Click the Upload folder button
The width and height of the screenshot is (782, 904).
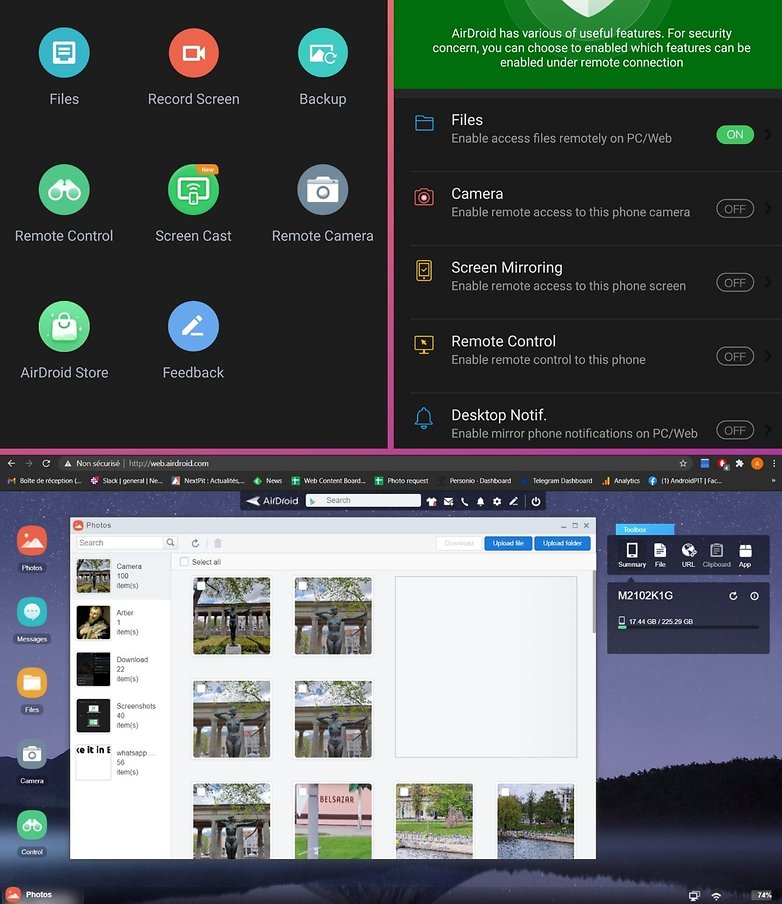point(562,543)
